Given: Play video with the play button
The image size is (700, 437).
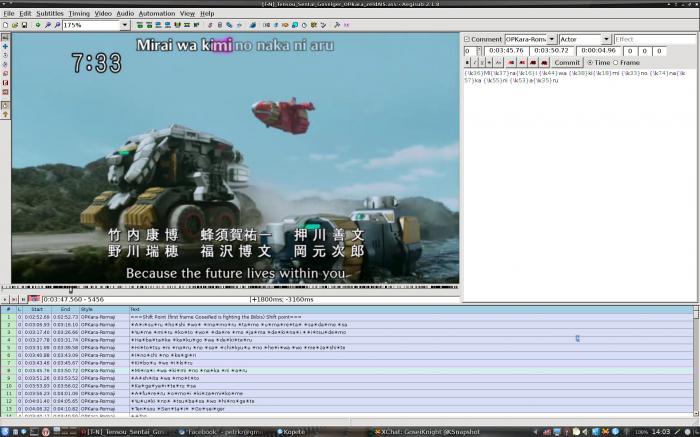Looking at the screenshot, I should (4, 299).
